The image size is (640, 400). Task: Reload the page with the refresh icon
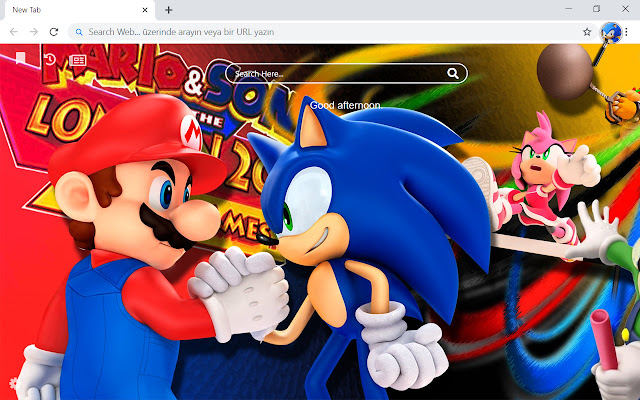53,32
